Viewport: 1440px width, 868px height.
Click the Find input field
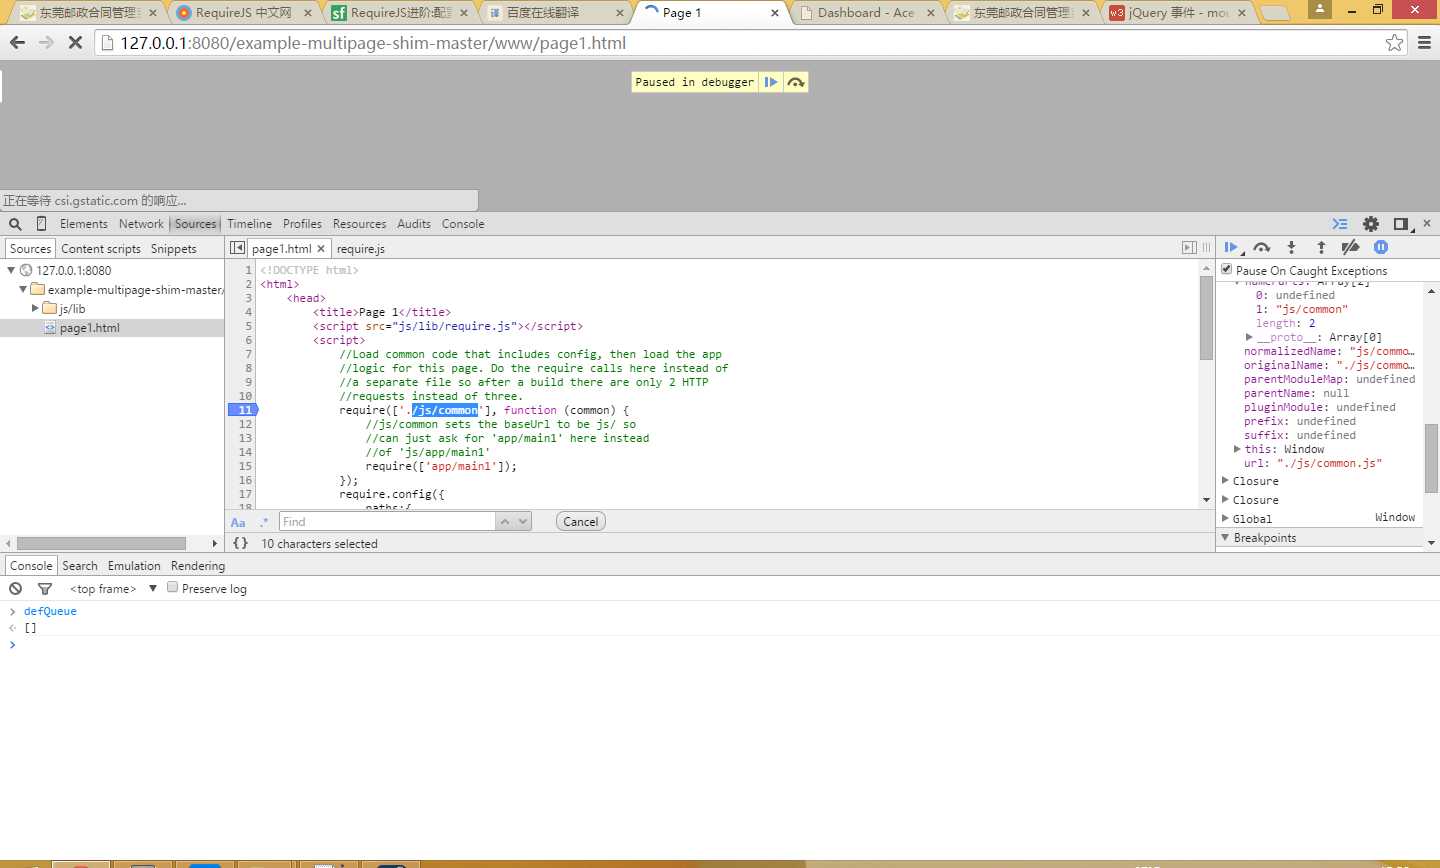click(x=387, y=521)
